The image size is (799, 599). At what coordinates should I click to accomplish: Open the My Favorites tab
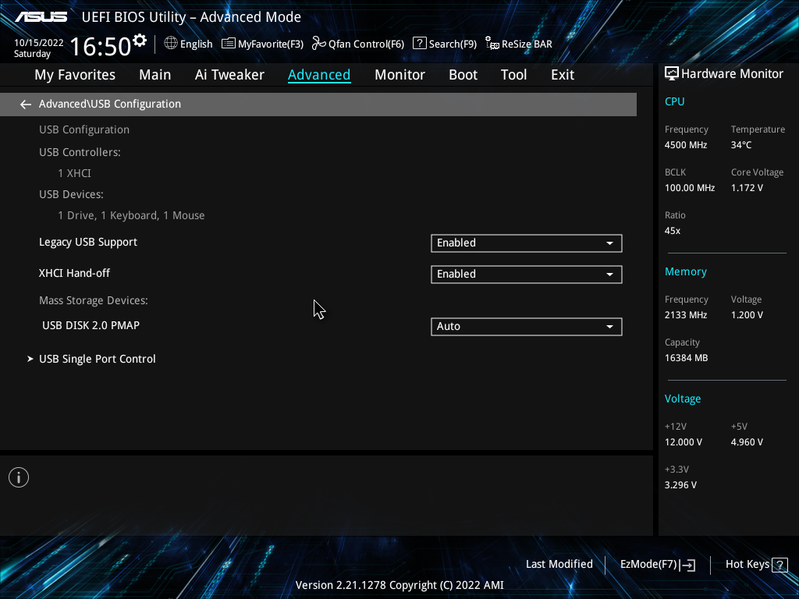[x=75, y=75]
